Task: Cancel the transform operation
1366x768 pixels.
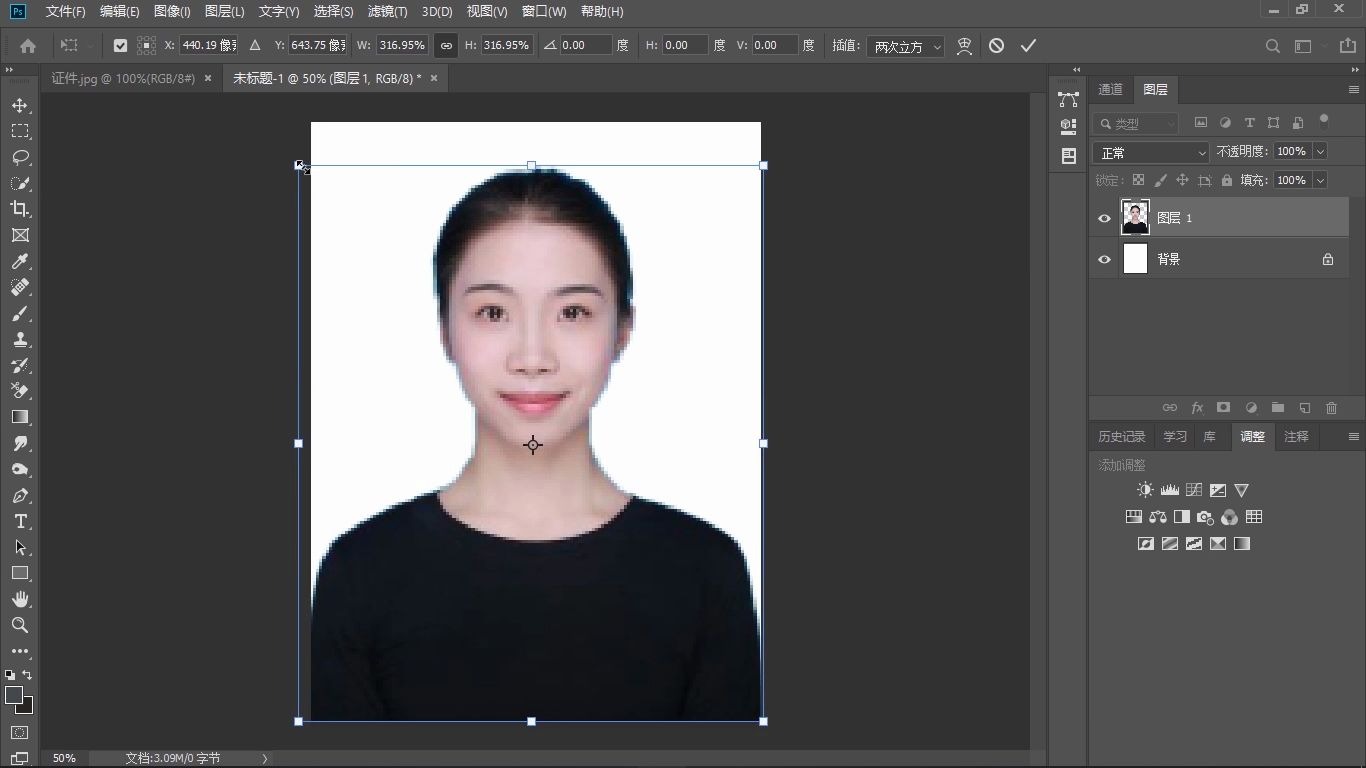Action: pos(996,46)
